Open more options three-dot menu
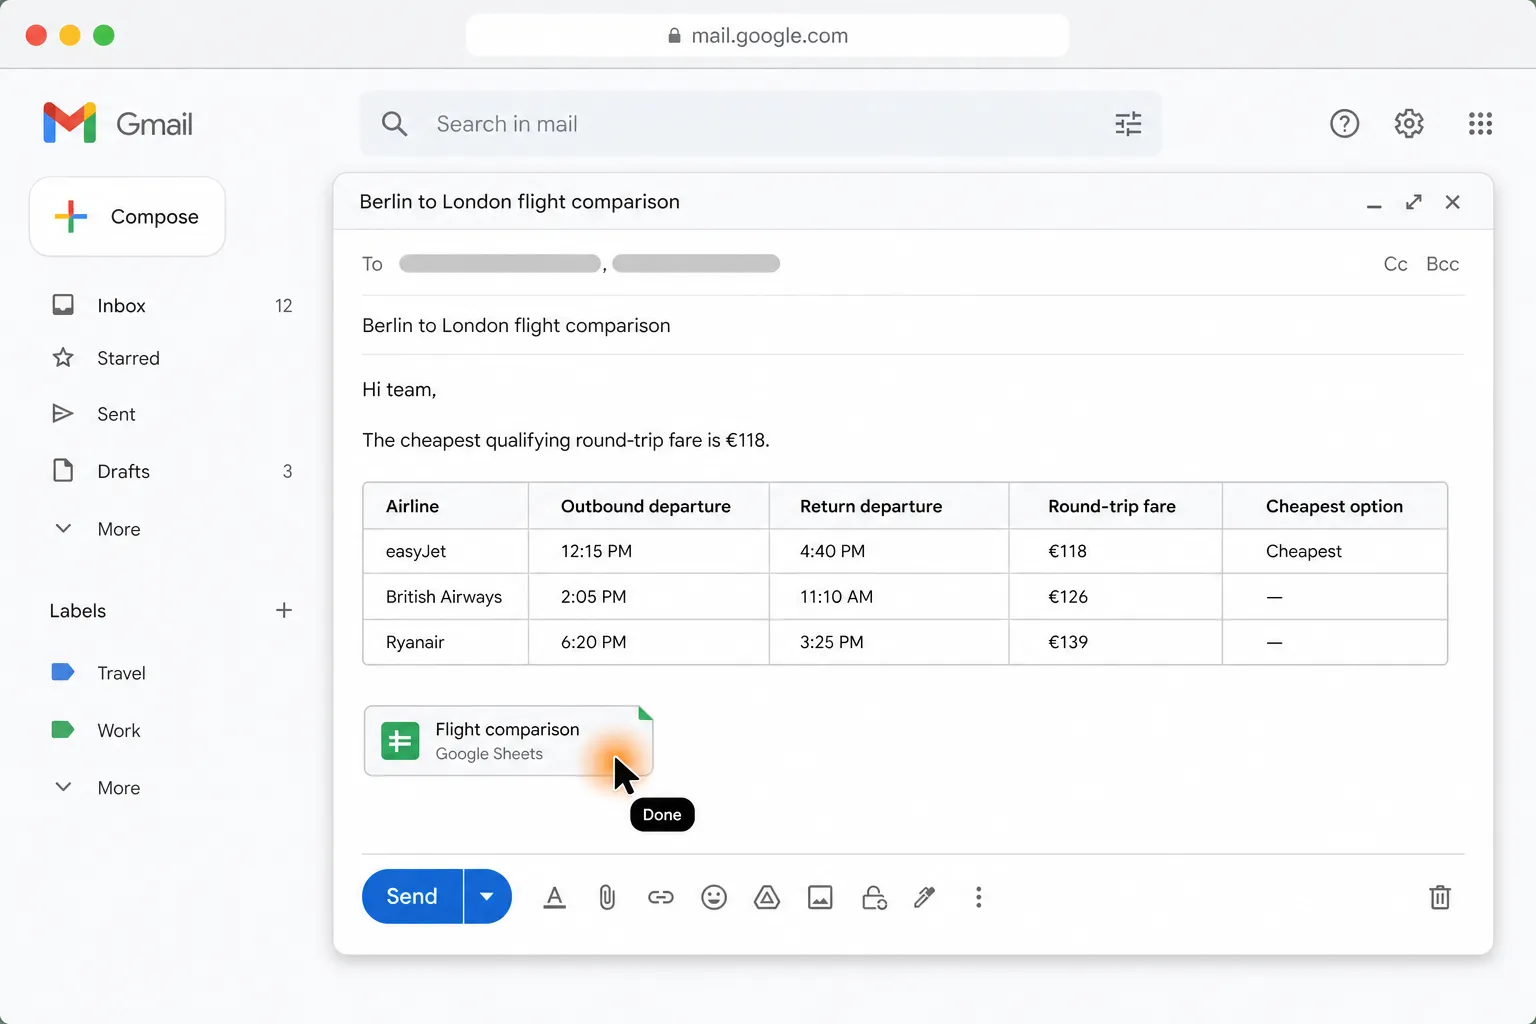 click(x=978, y=897)
